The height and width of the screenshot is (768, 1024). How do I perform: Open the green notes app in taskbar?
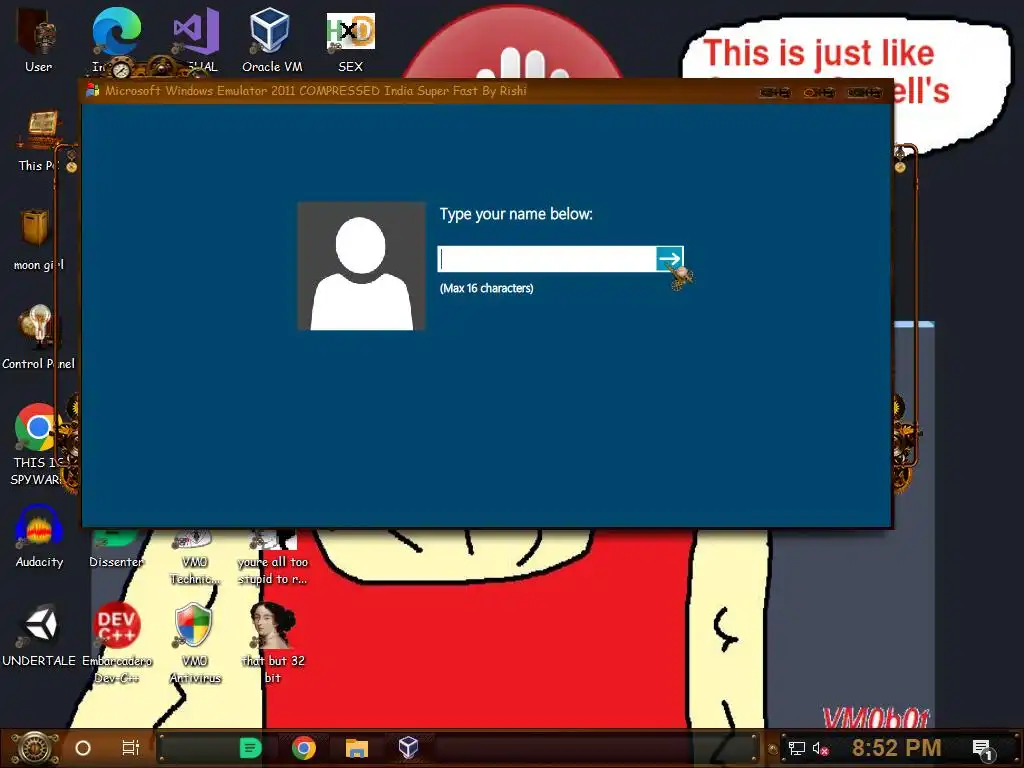click(250, 748)
